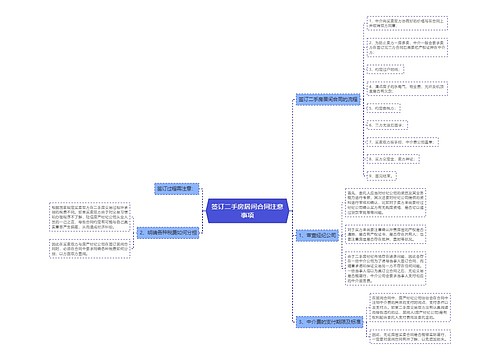Select the step 2 three-line leaf about 为防止
The image size is (500, 360).
coord(407,47)
